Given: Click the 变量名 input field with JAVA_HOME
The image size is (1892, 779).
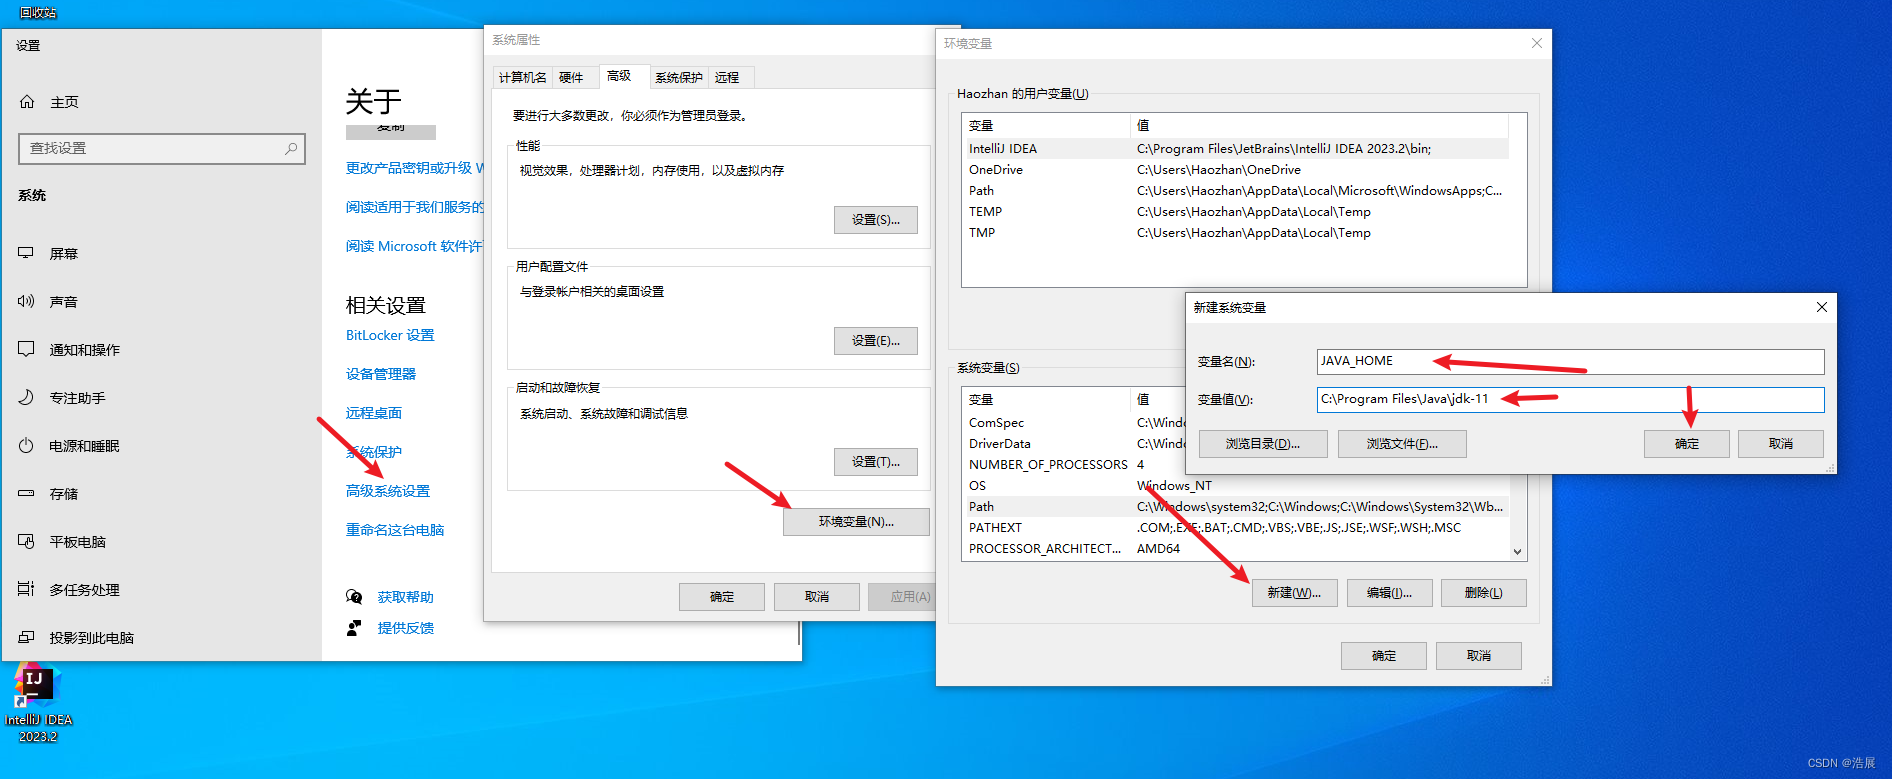Looking at the screenshot, I should click(x=1570, y=361).
